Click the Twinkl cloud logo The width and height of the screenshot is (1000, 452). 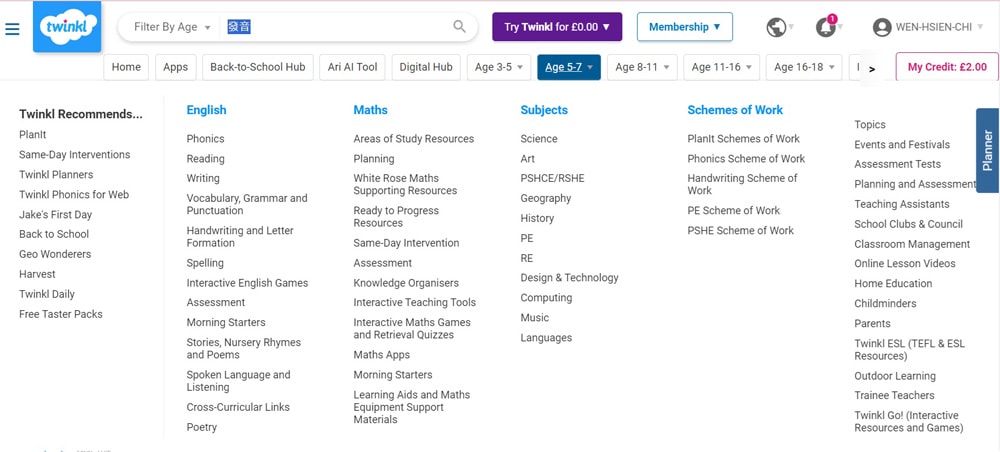(x=67, y=27)
